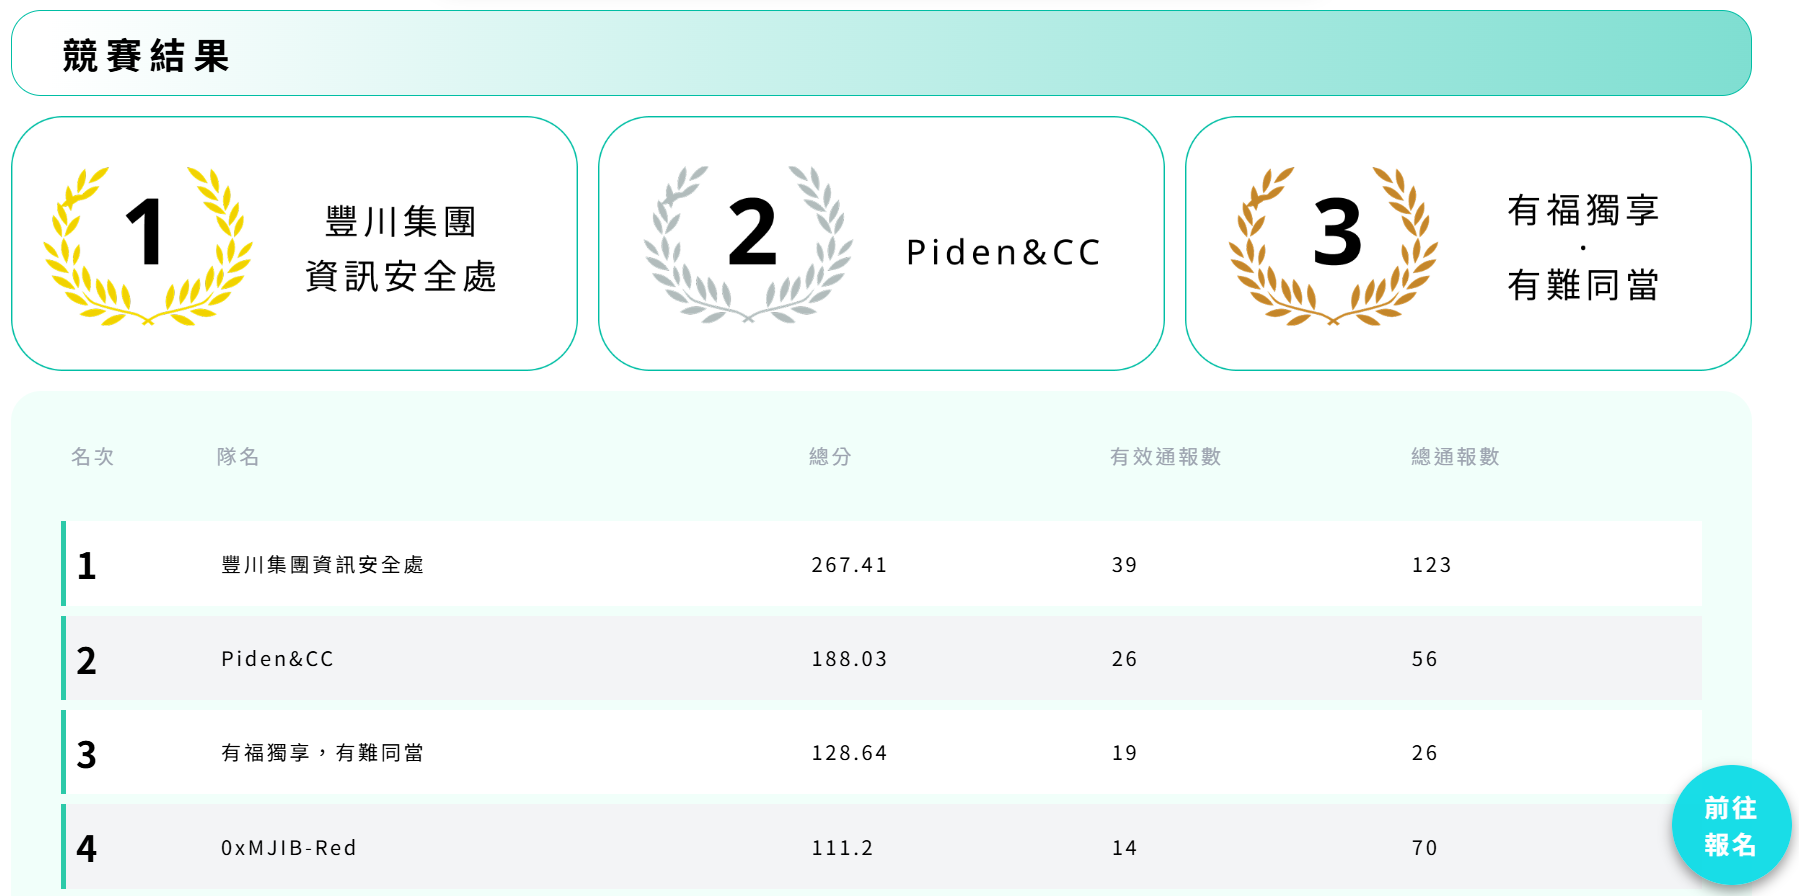Click the 競賽結果 section heading

(146, 56)
